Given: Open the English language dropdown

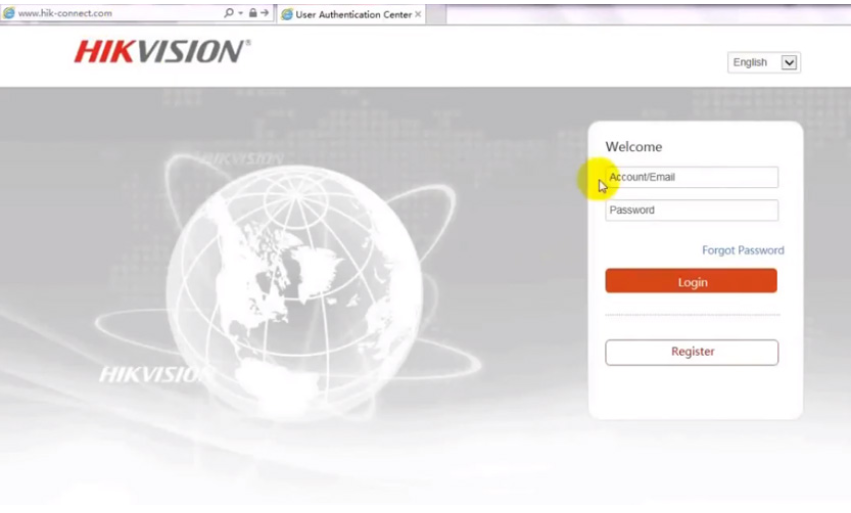Looking at the screenshot, I should 764,63.
